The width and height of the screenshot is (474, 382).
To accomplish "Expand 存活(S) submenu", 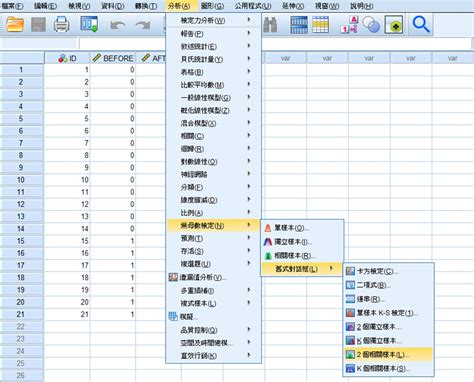I will (213, 251).
